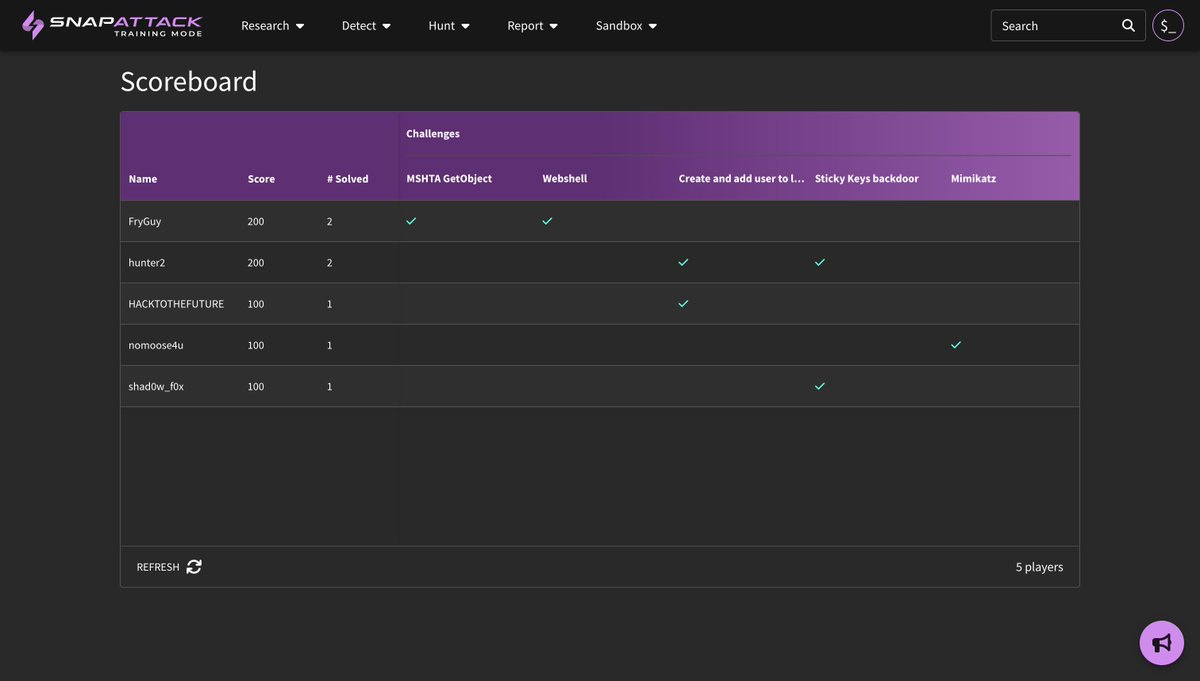Open the Research menu
Viewport: 1200px width, 681px height.
tap(273, 26)
